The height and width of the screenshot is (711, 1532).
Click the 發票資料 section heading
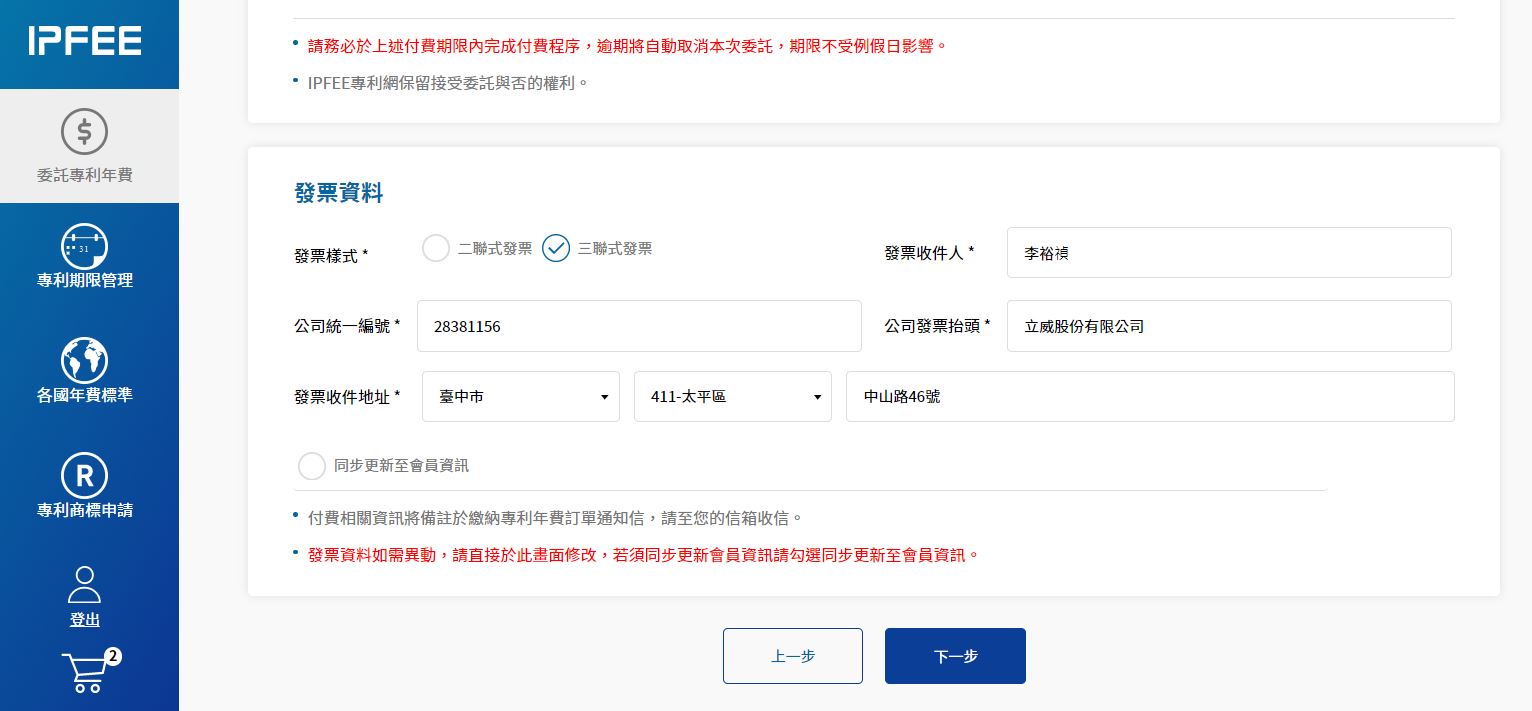tap(339, 193)
